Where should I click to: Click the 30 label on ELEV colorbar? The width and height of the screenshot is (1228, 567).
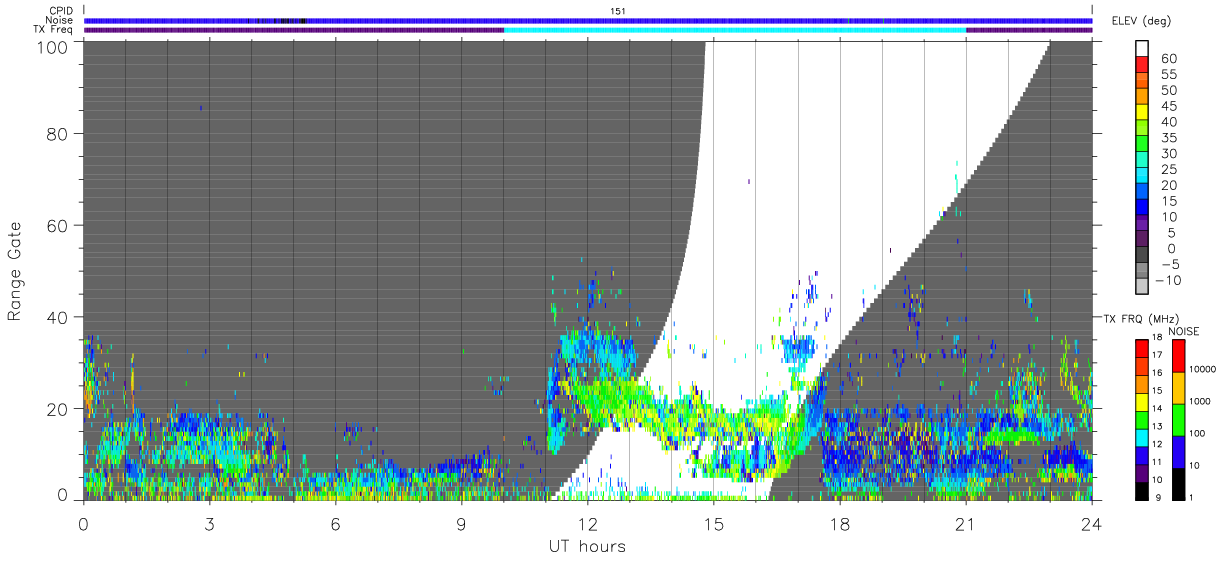[x=1168, y=153]
